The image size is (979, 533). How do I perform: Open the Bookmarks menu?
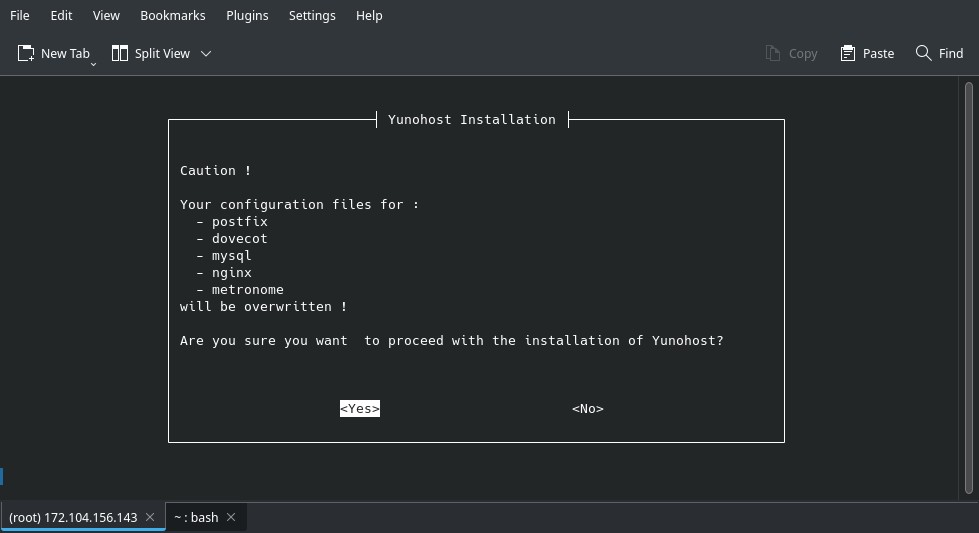click(172, 15)
